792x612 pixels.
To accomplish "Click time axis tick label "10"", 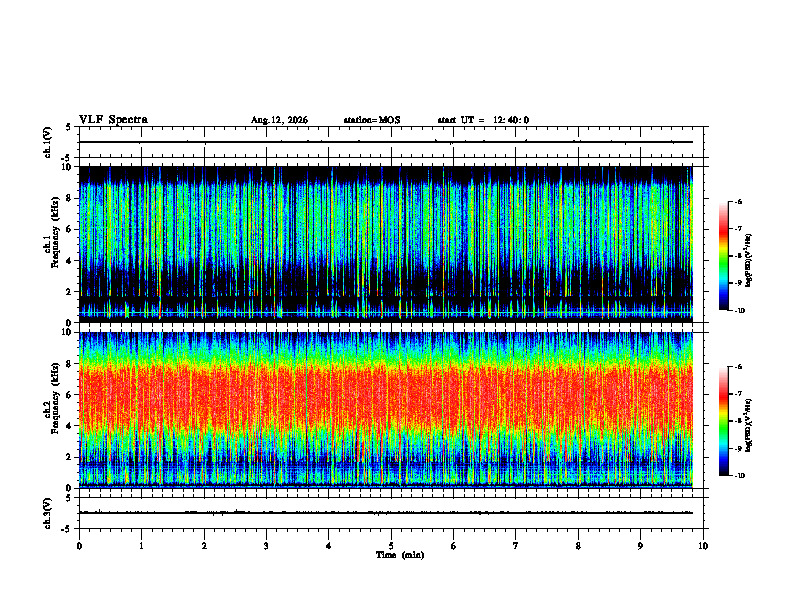I will pos(703,546).
